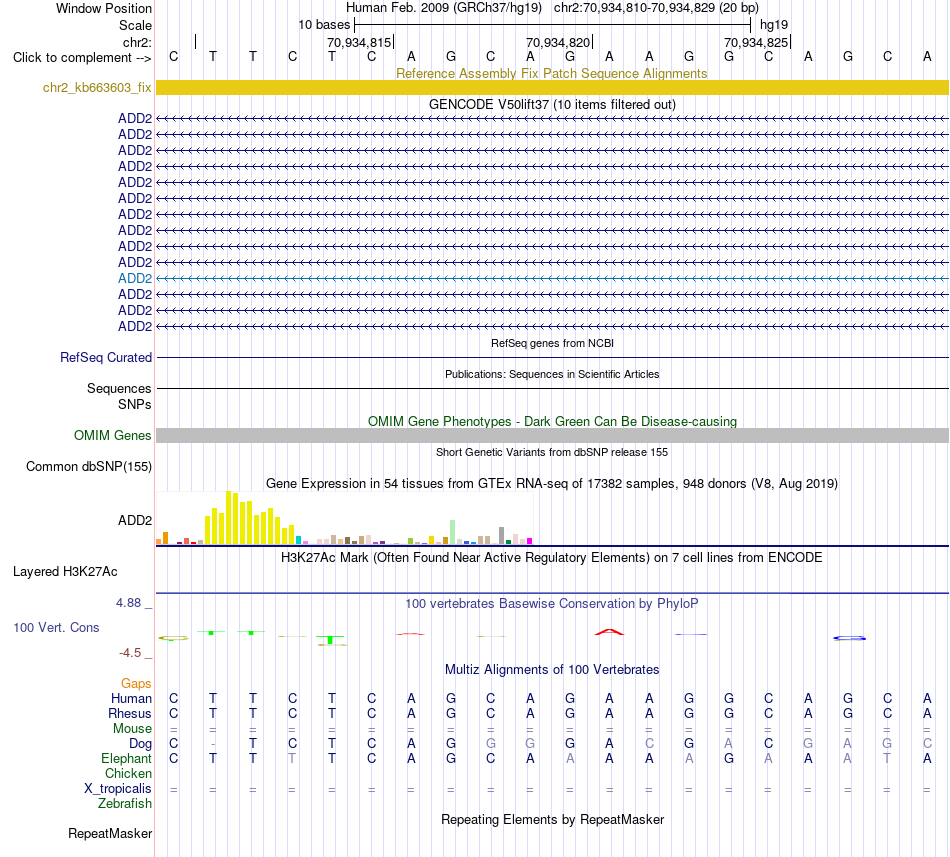Click the SNPs track label
950x857 pixels.
135,404
